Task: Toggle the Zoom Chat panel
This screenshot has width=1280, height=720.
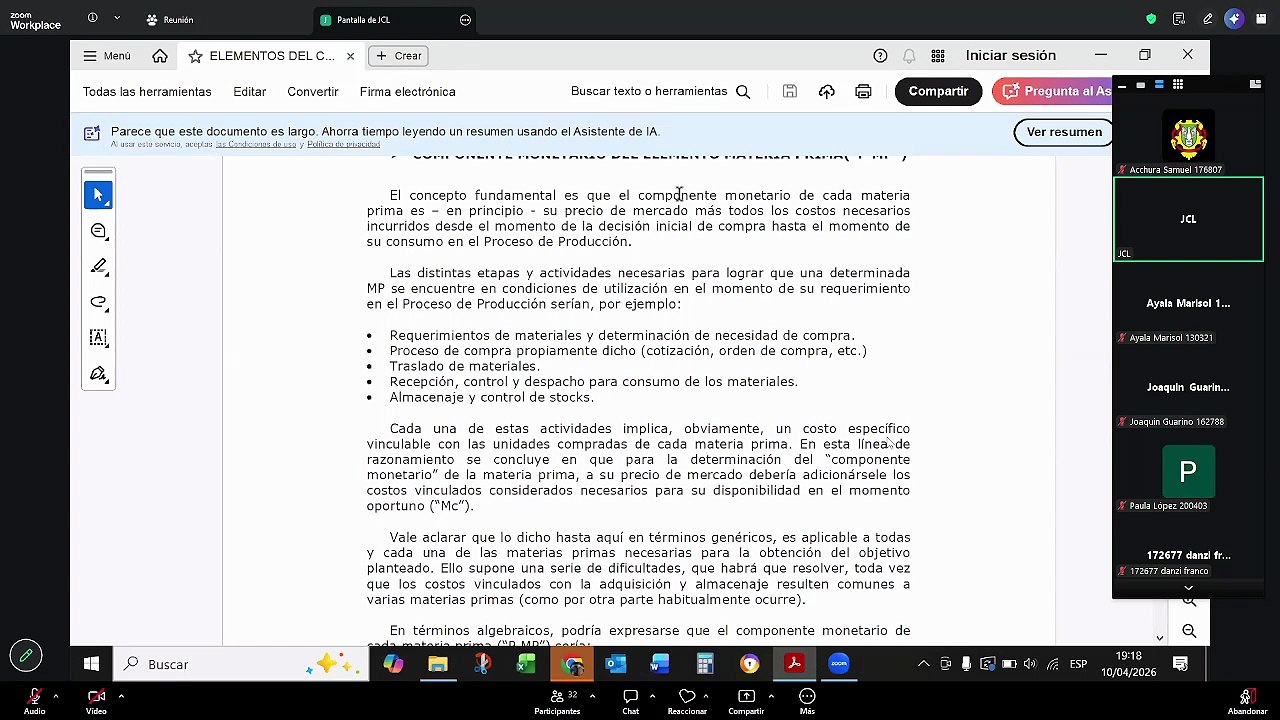Action: click(x=630, y=701)
